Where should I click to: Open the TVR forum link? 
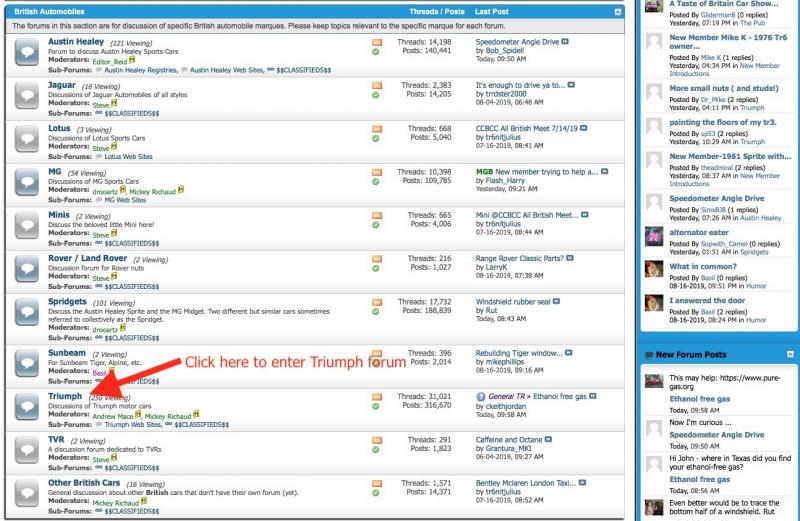56,440
